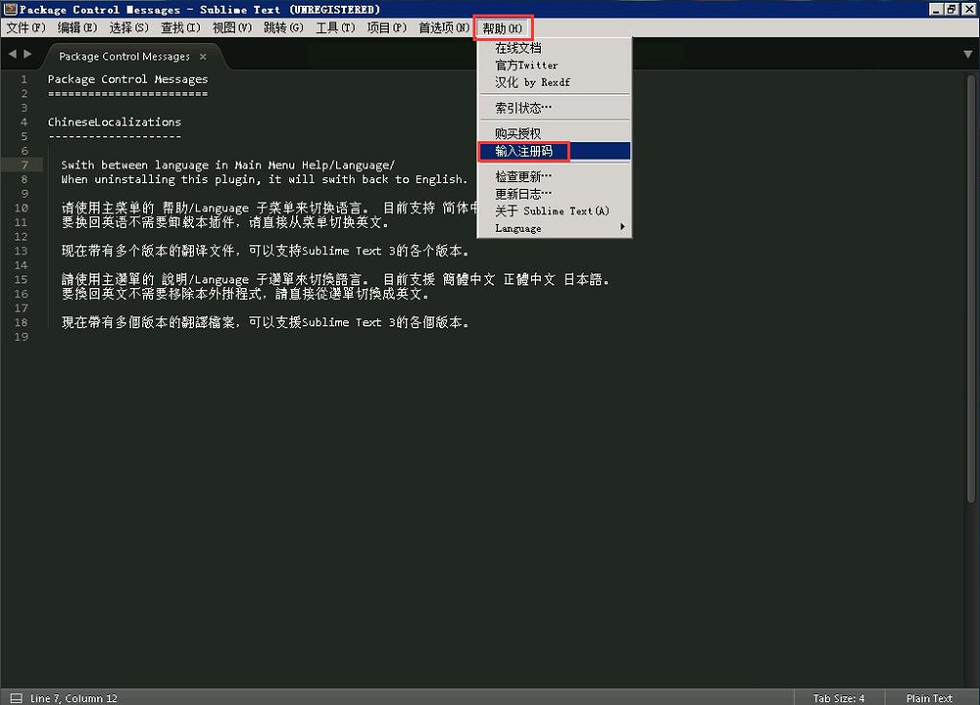Open Plain Text syntax selector
Viewport: 980px width, 705px height.
(929, 698)
